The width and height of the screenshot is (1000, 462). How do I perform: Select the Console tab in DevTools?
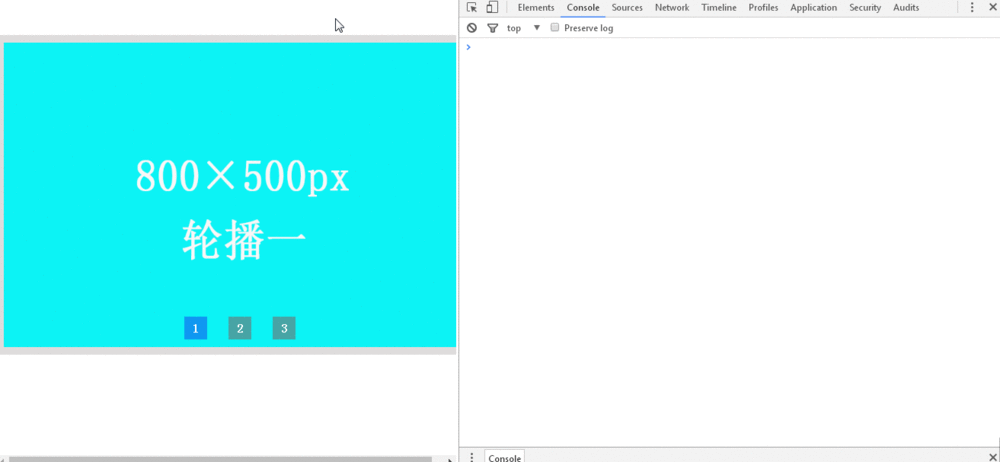(x=583, y=8)
